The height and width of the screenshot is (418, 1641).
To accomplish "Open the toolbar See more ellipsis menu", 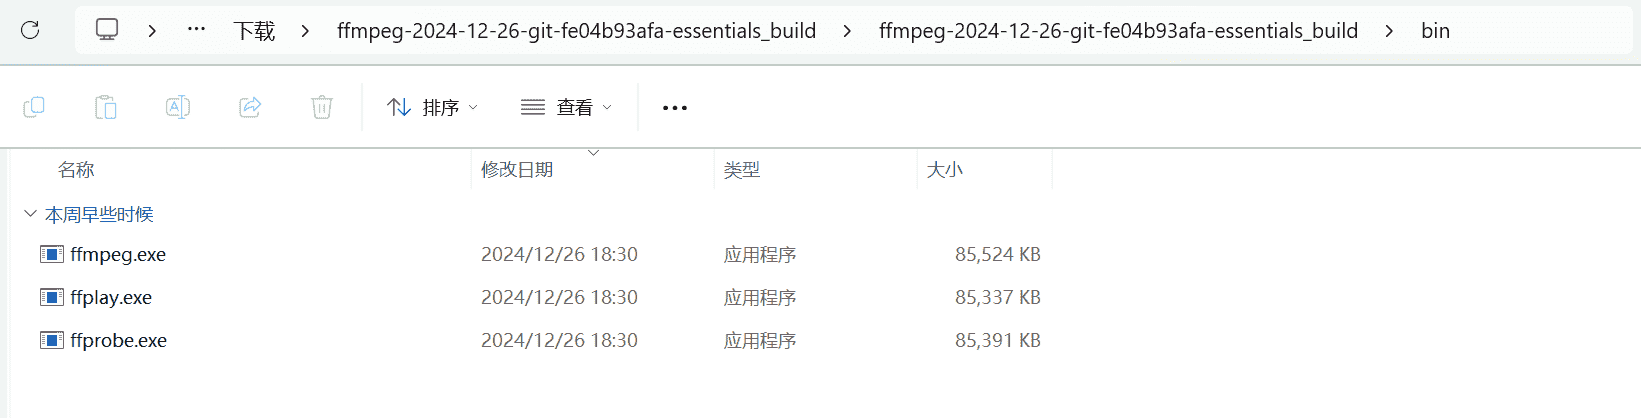I will pos(675,108).
